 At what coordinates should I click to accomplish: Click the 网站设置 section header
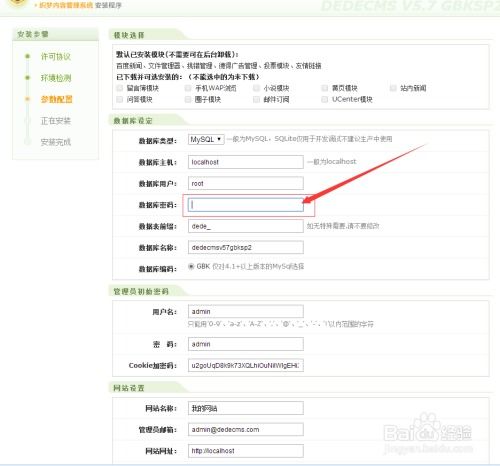pyautogui.click(x=129, y=388)
